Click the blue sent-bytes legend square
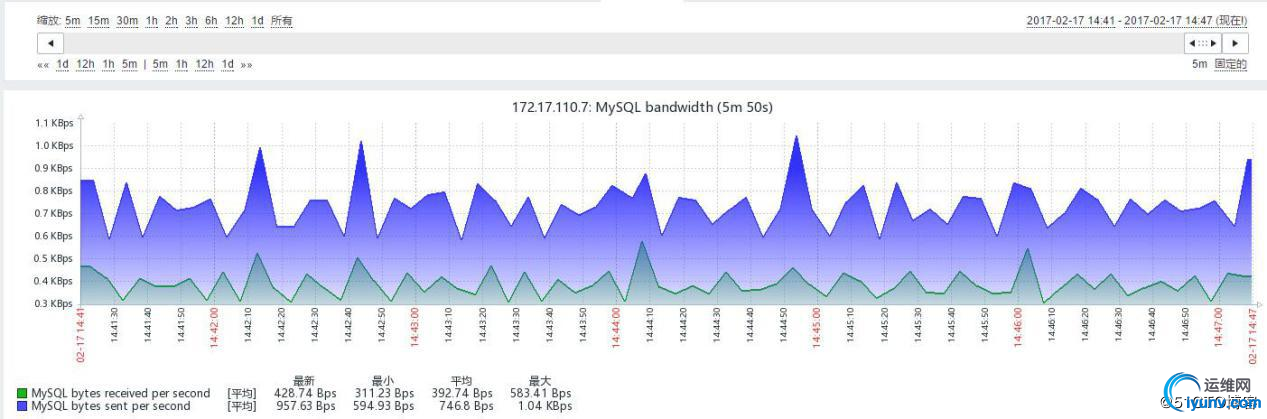The image size is (1267, 419). pyautogui.click(x=23, y=407)
